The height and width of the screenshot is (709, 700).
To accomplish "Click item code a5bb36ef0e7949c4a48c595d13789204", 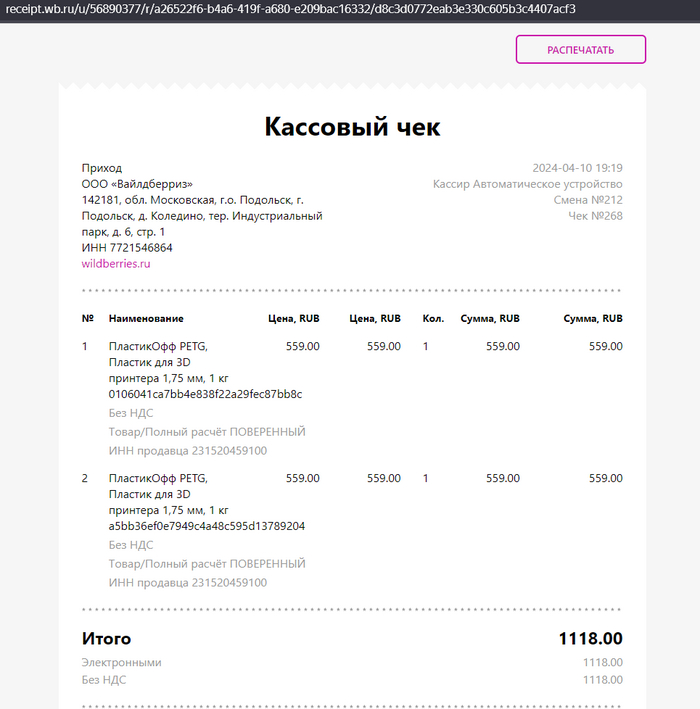I will 207,526.
